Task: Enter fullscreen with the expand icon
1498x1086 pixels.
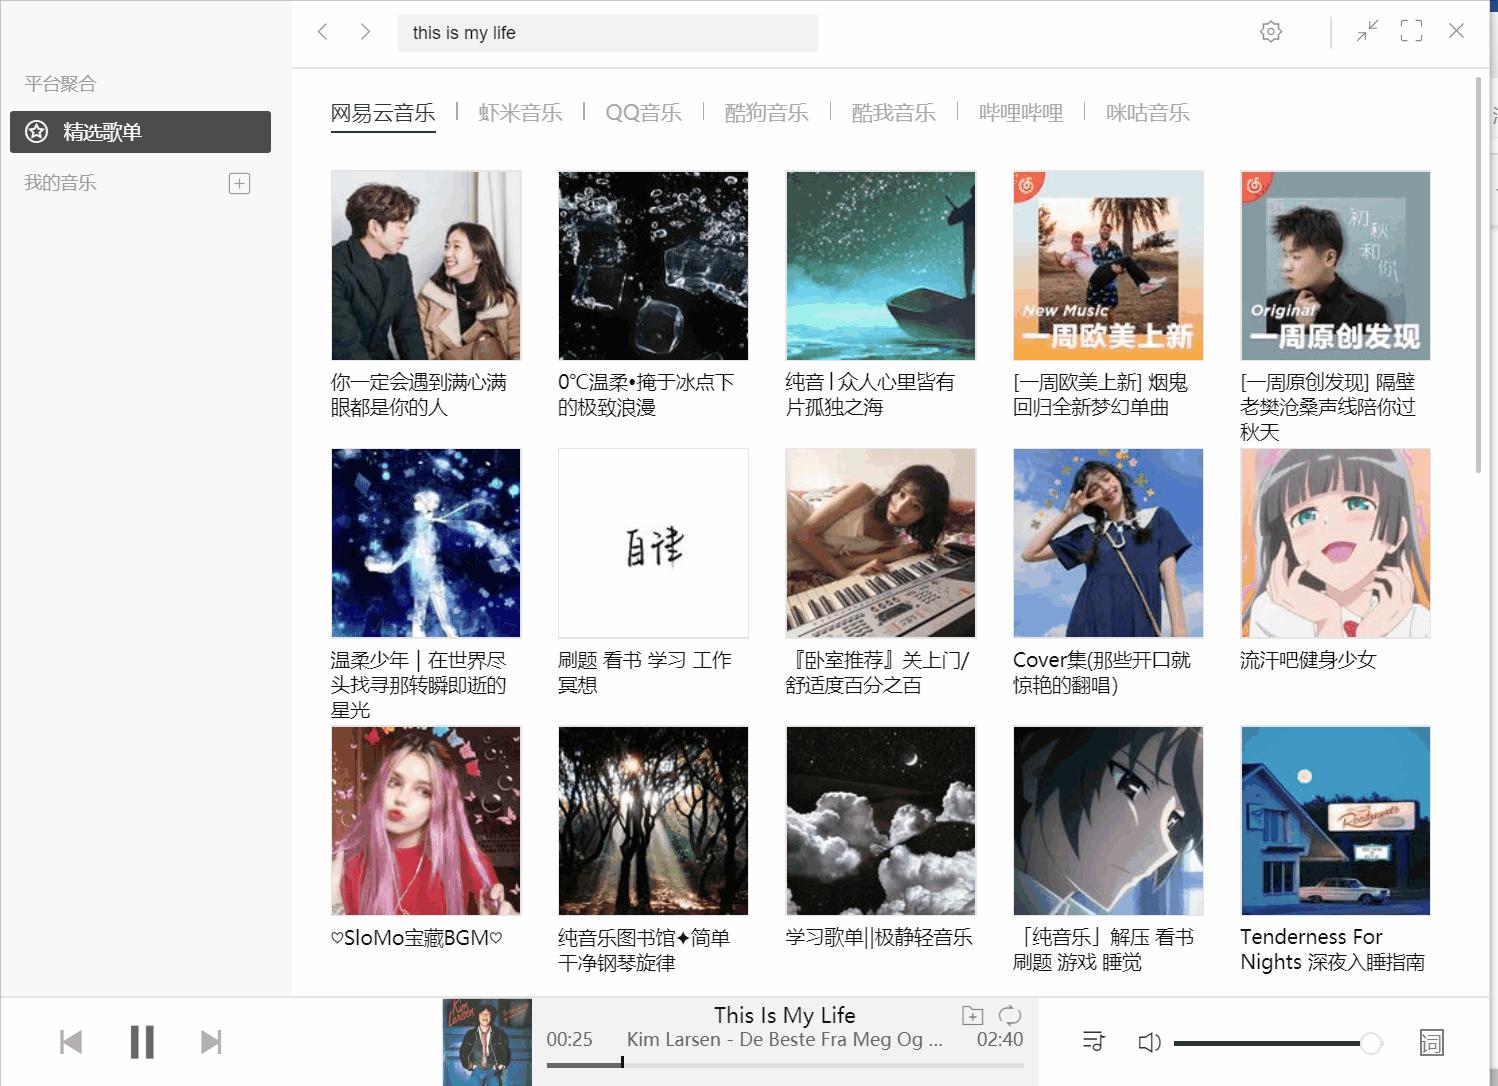Action: click(x=1411, y=31)
